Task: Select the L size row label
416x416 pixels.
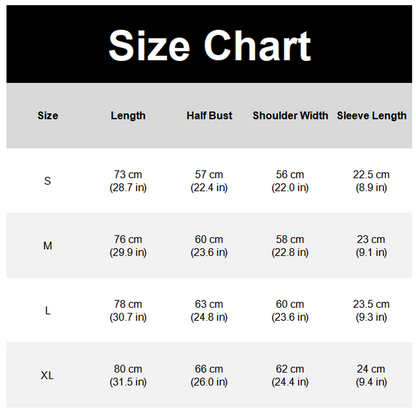Action: (x=48, y=311)
